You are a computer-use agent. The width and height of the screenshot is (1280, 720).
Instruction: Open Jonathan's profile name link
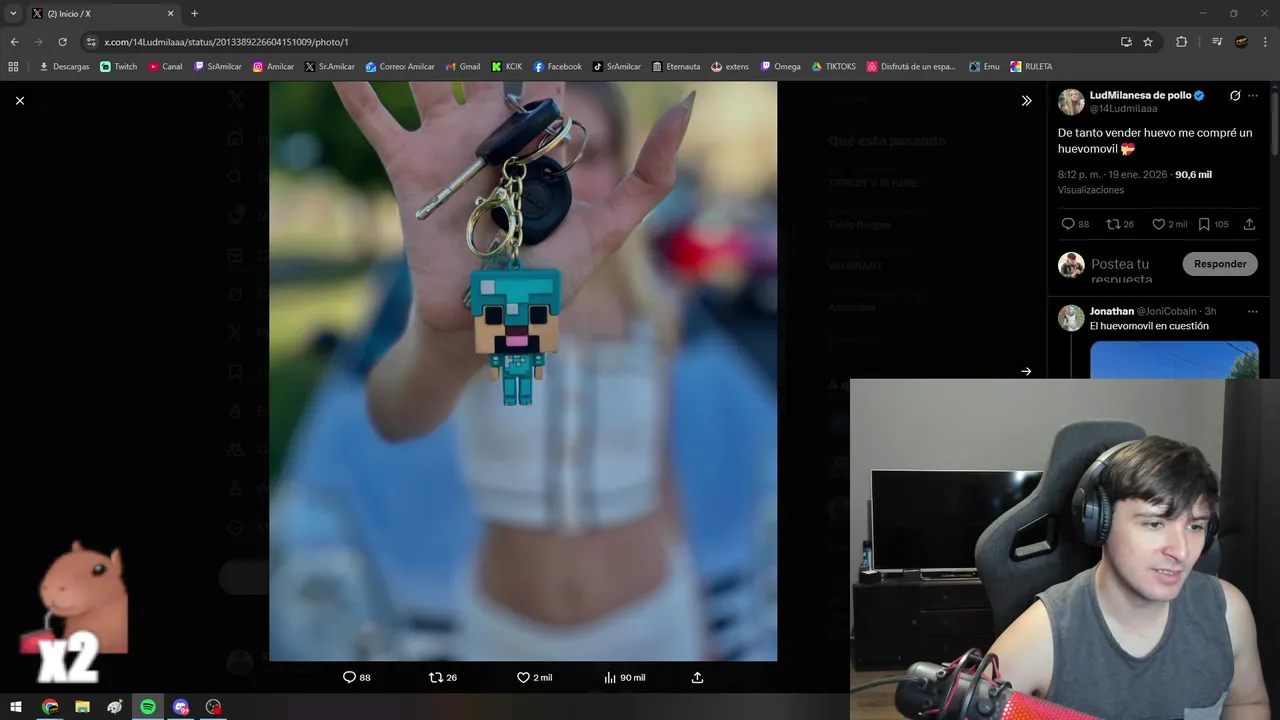point(1112,311)
